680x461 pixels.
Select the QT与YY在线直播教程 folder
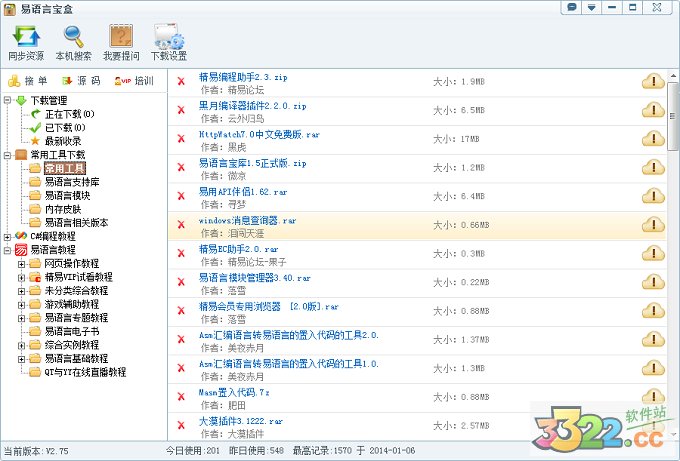click(78, 372)
